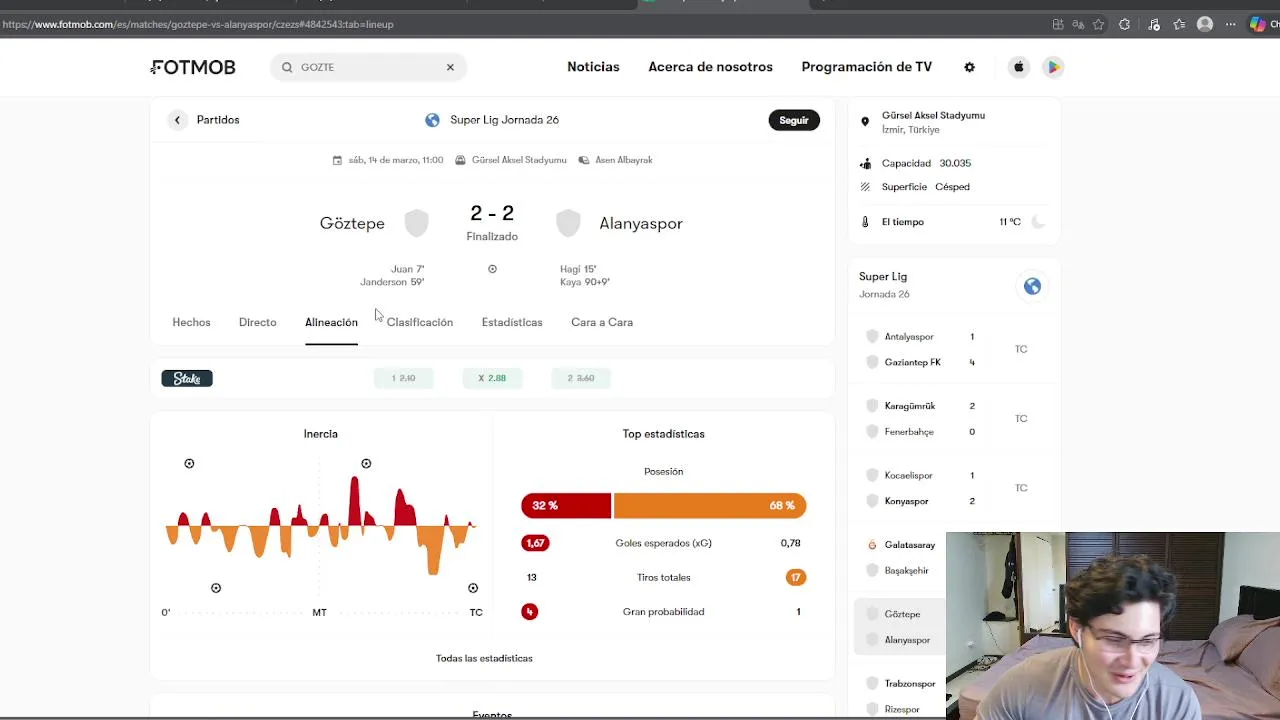Switch to the Directo tab
The width and height of the screenshot is (1280, 720).
pos(257,322)
